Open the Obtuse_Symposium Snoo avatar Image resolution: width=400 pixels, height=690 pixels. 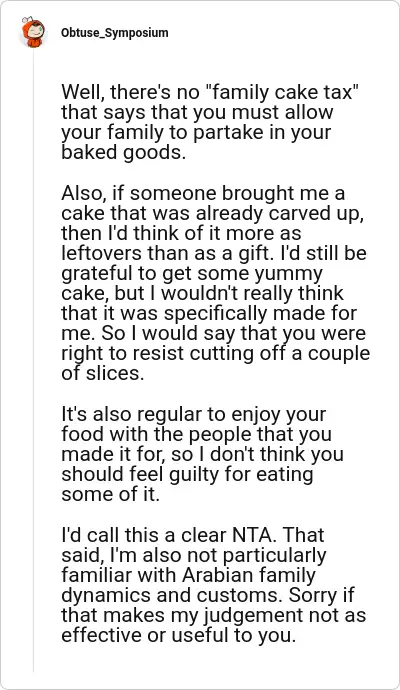[x=33, y=33]
